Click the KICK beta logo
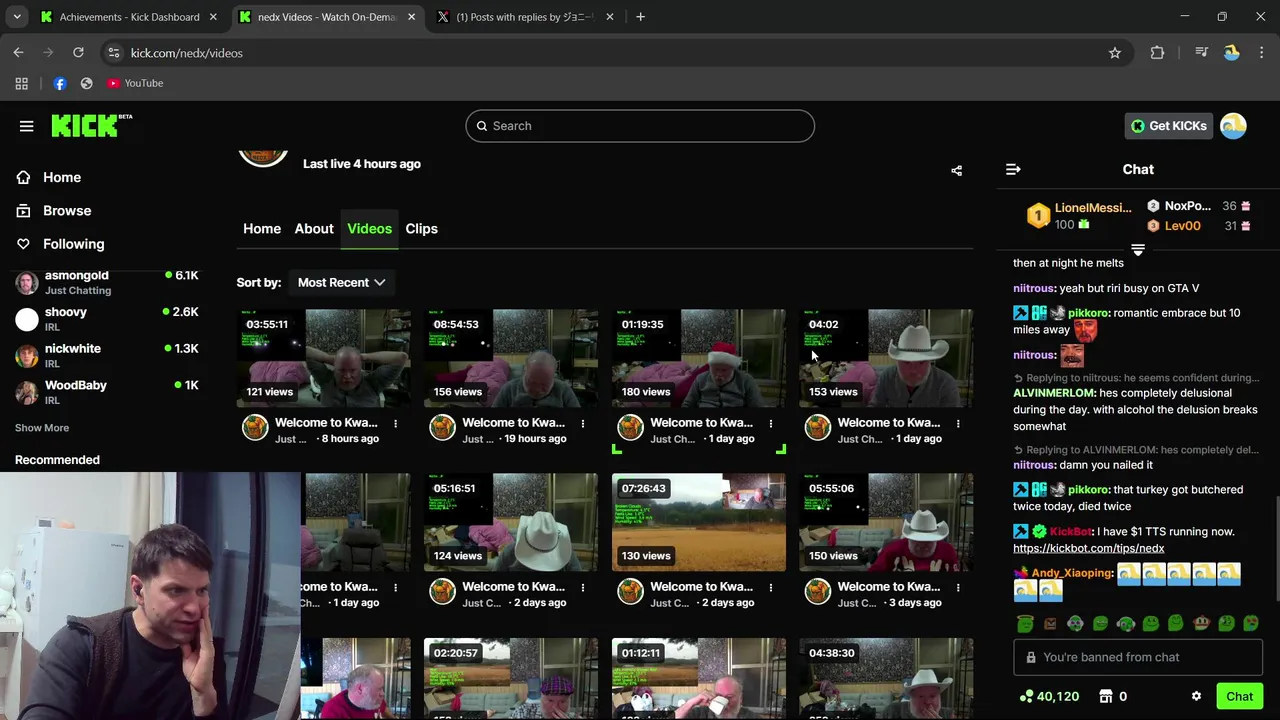 click(91, 125)
